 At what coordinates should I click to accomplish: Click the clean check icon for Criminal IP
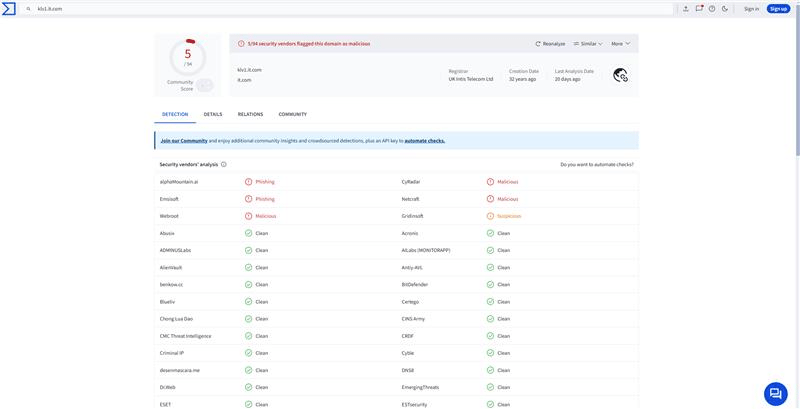point(248,353)
